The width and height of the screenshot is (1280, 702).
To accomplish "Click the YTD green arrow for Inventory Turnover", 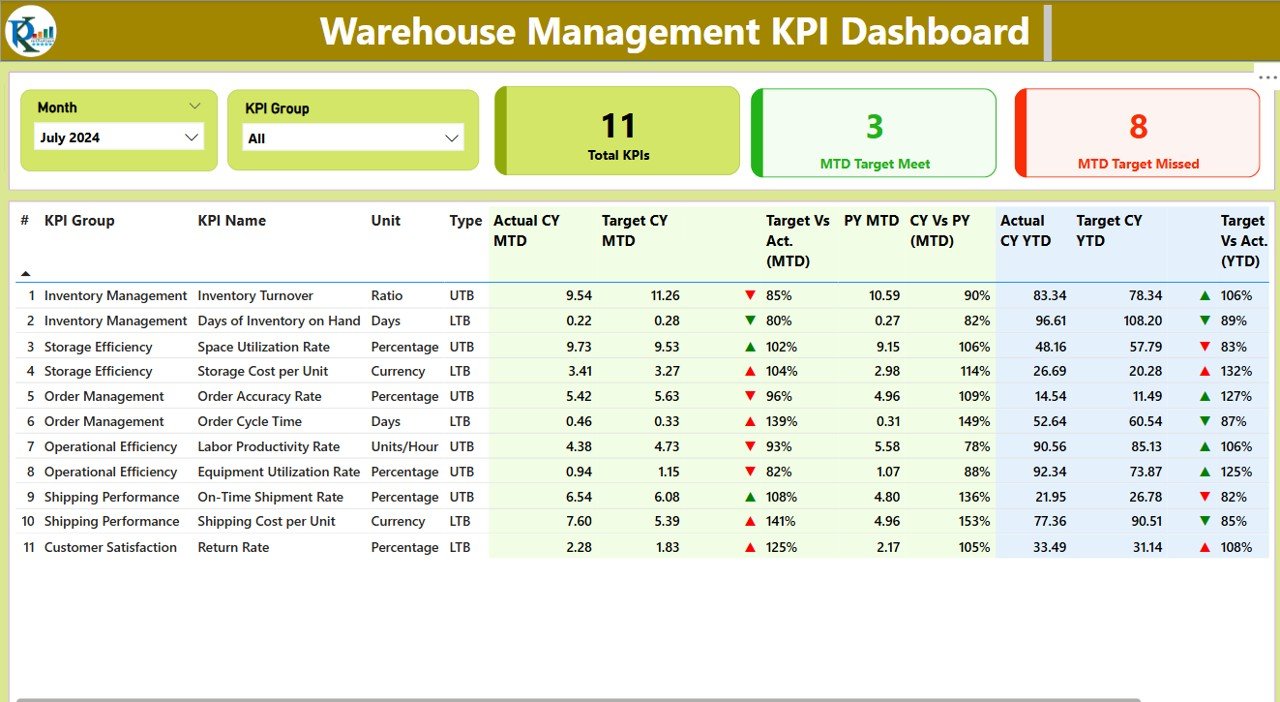I will [x=1205, y=296].
